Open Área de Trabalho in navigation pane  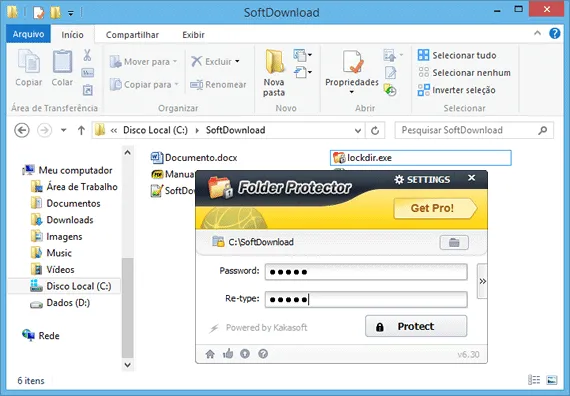pyautogui.click(x=74, y=187)
